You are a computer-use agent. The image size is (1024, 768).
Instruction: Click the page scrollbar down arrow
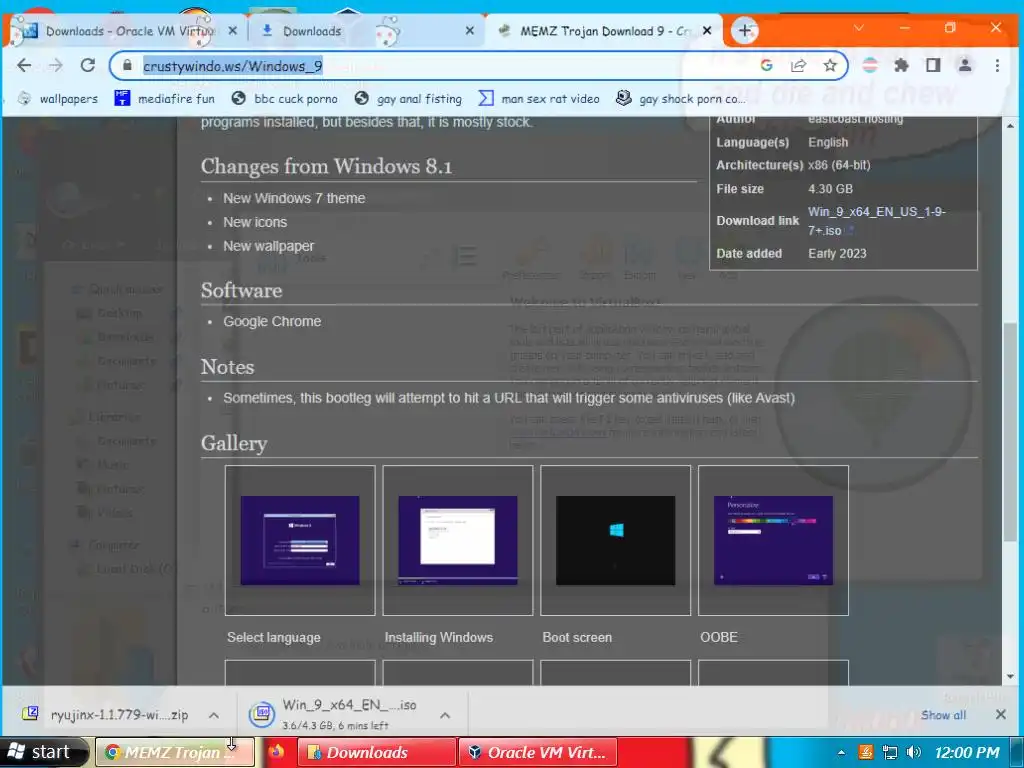[1010, 677]
